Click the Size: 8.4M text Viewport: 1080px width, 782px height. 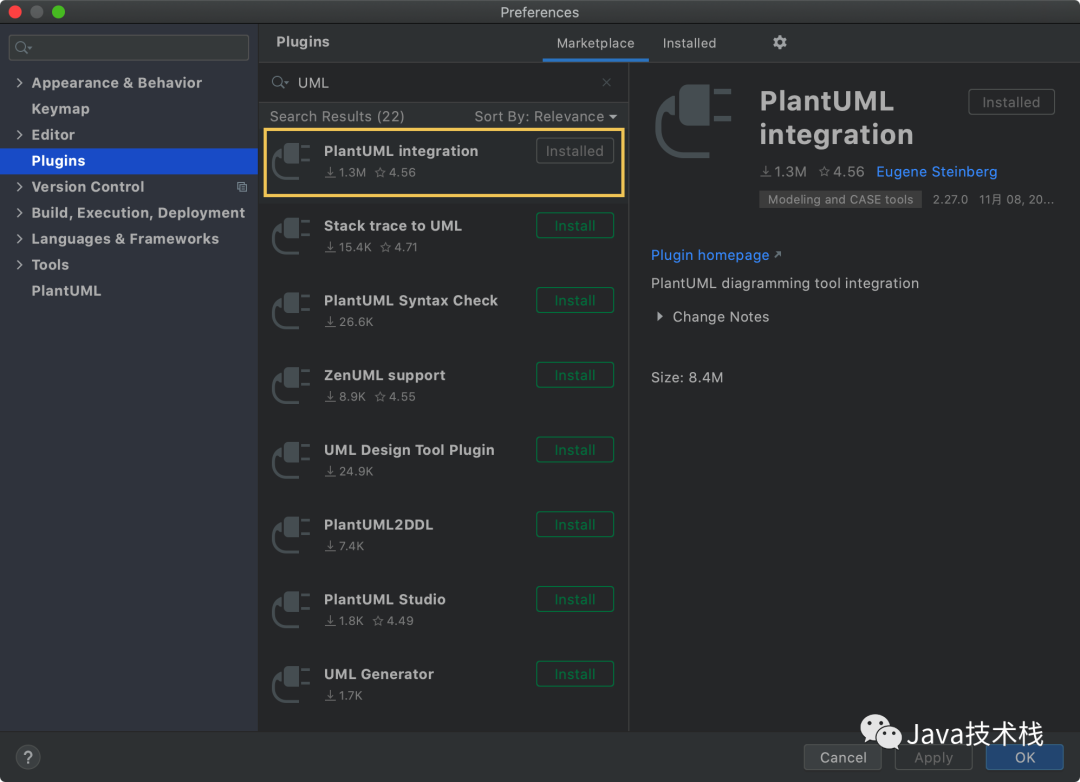[x=687, y=378]
